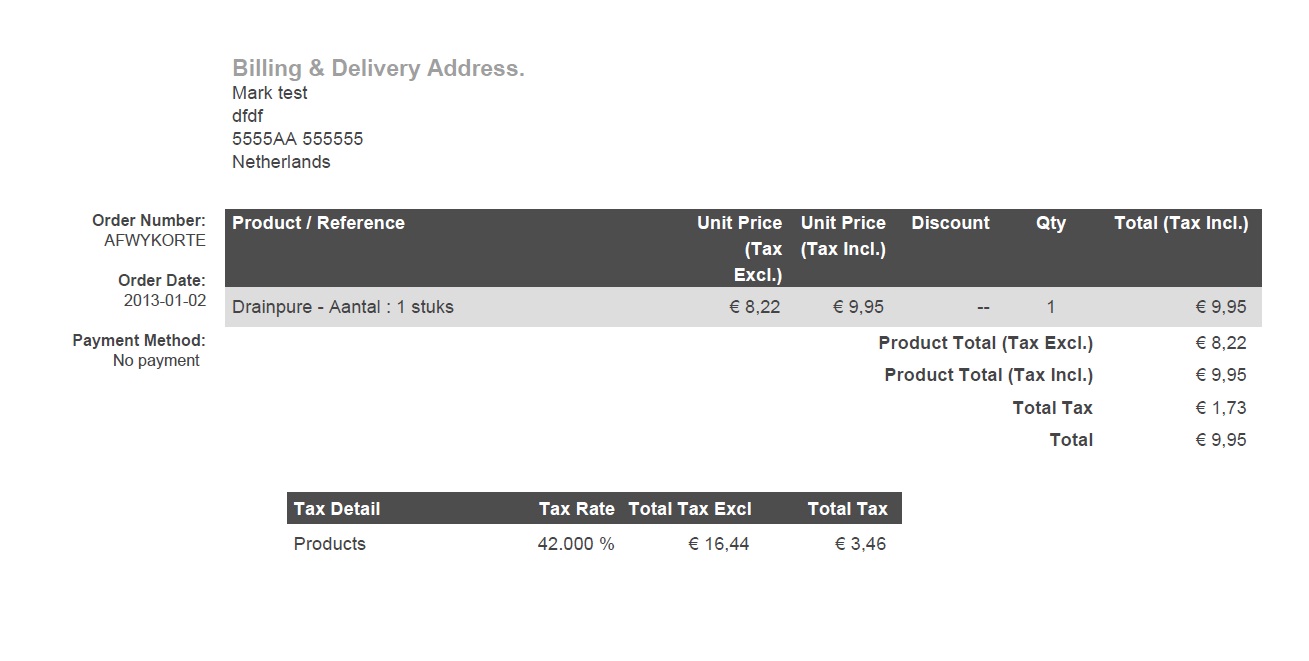
Task: Click the Unit Price (Tax Excl.) header
Action: 740,249
